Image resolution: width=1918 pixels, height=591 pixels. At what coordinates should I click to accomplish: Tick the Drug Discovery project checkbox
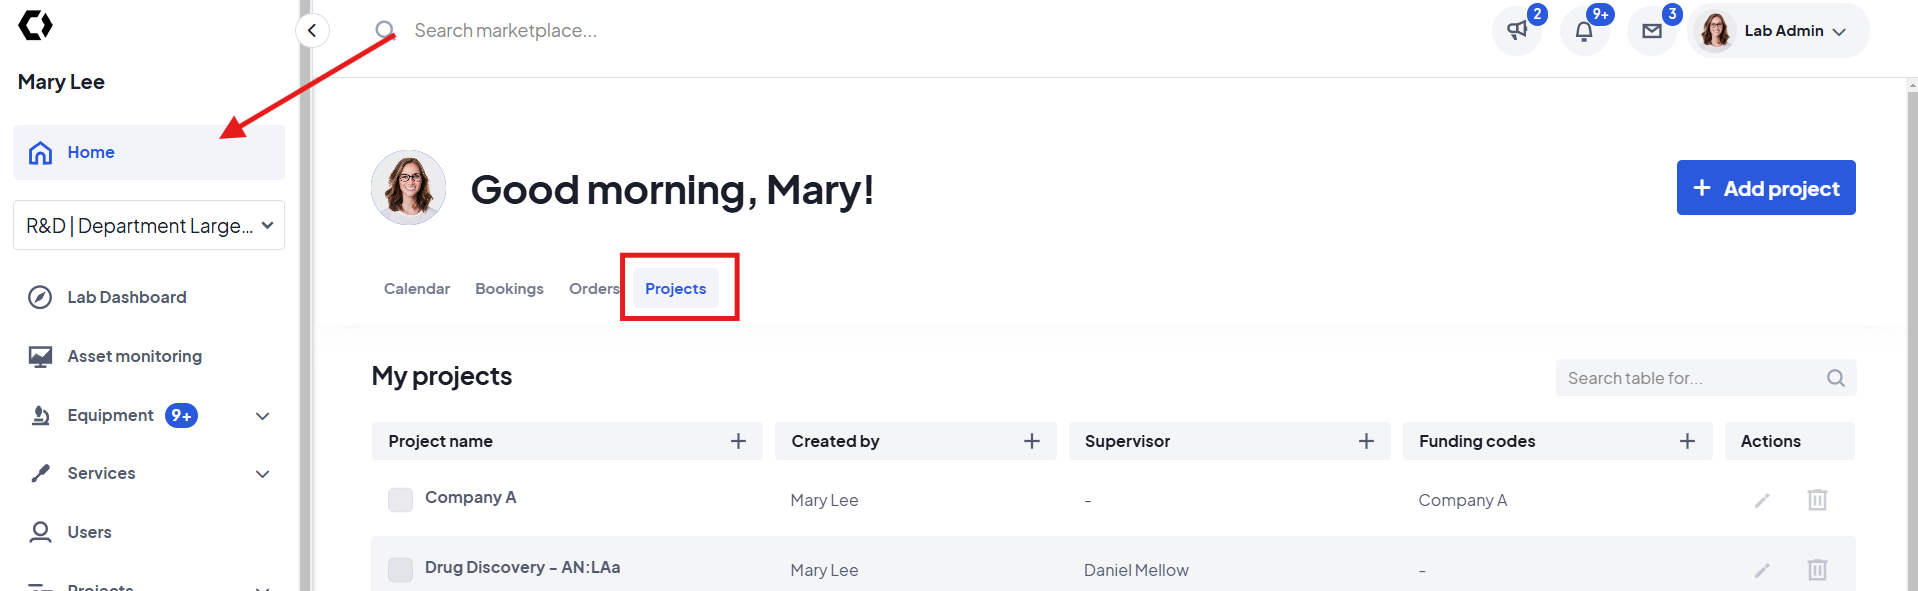[x=400, y=570]
